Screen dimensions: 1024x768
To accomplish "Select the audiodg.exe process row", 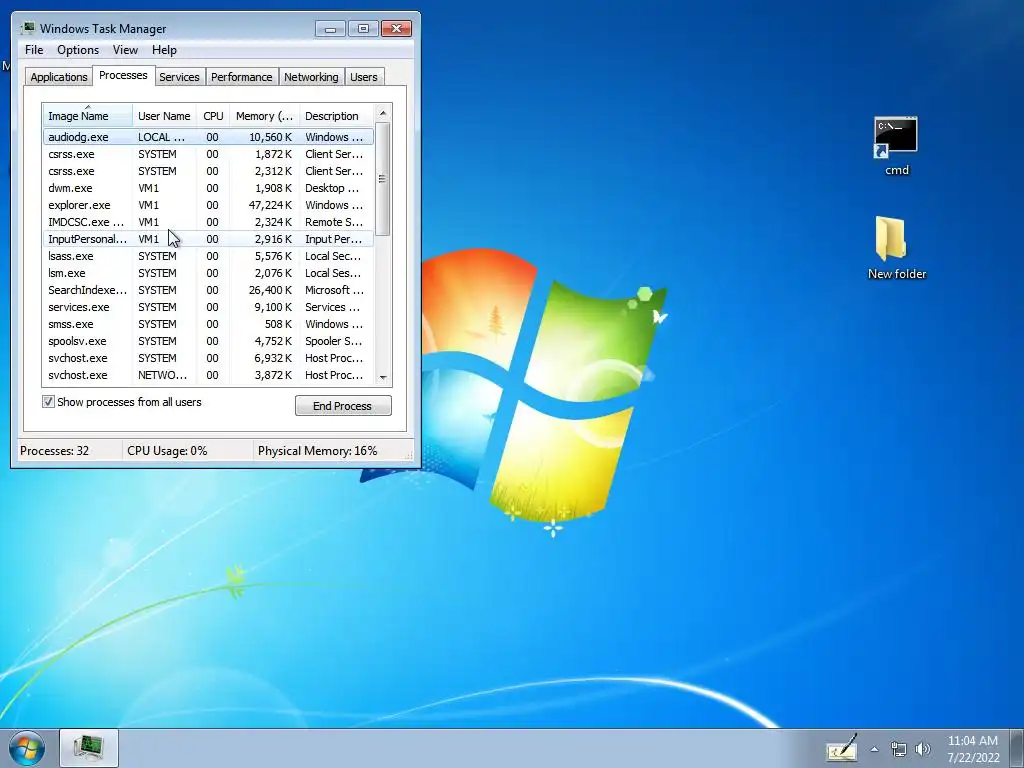I will [x=208, y=136].
